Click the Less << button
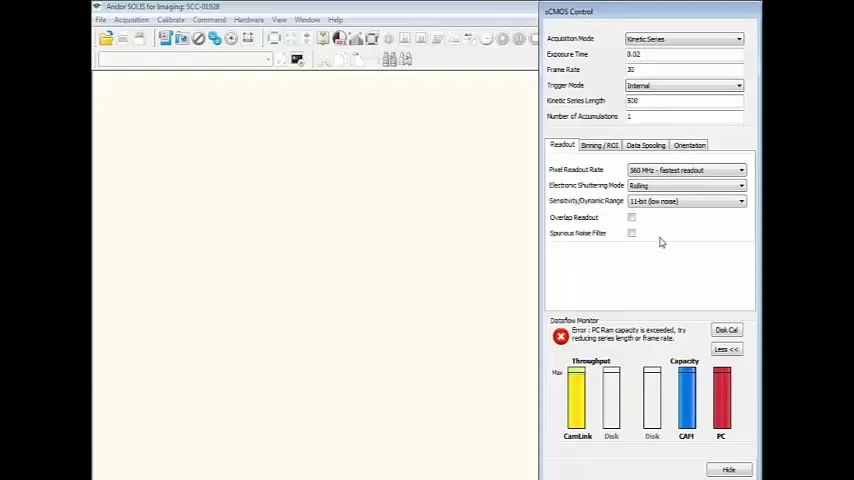Image resolution: width=854 pixels, height=480 pixels. coord(727,349)
